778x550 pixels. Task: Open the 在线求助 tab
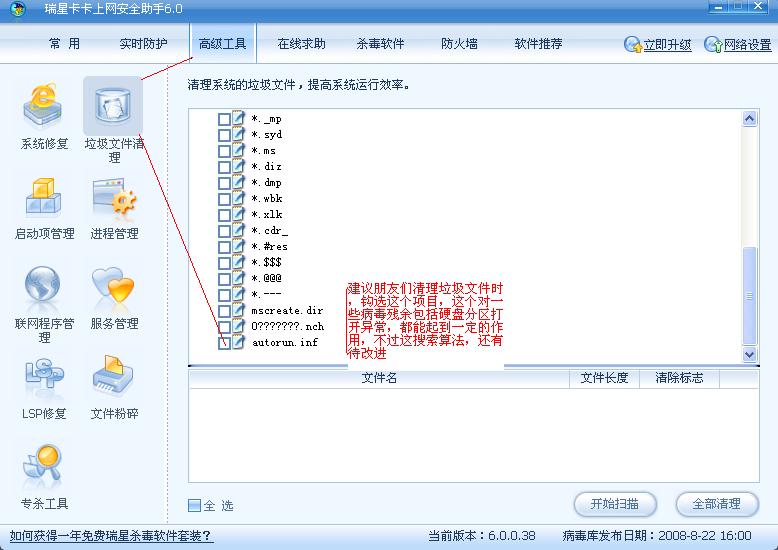point(302,44)
